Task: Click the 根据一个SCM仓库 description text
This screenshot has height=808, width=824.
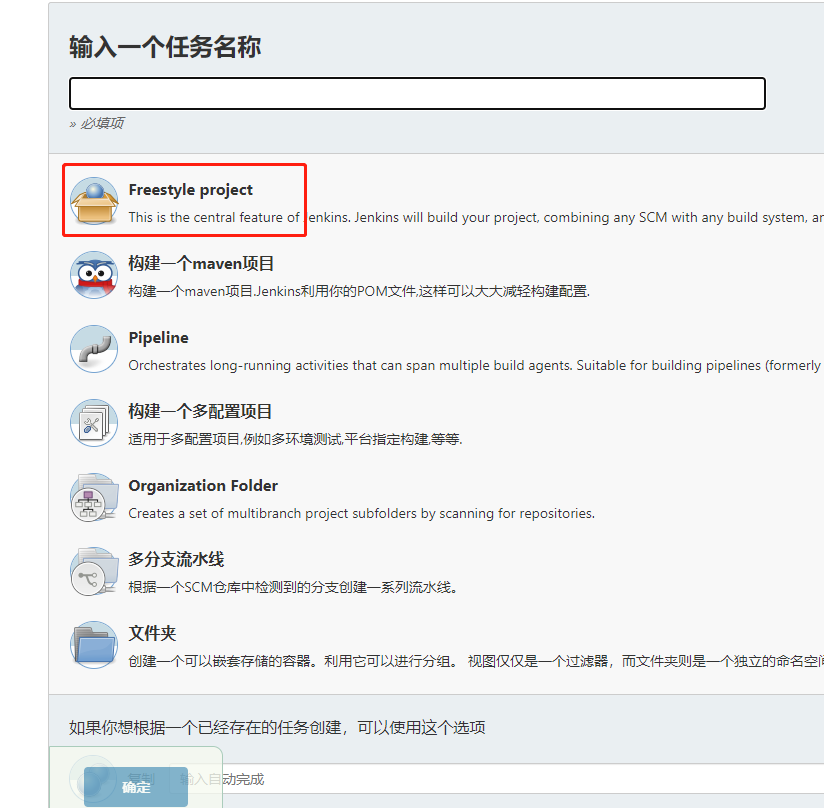Action: (293, 587)
